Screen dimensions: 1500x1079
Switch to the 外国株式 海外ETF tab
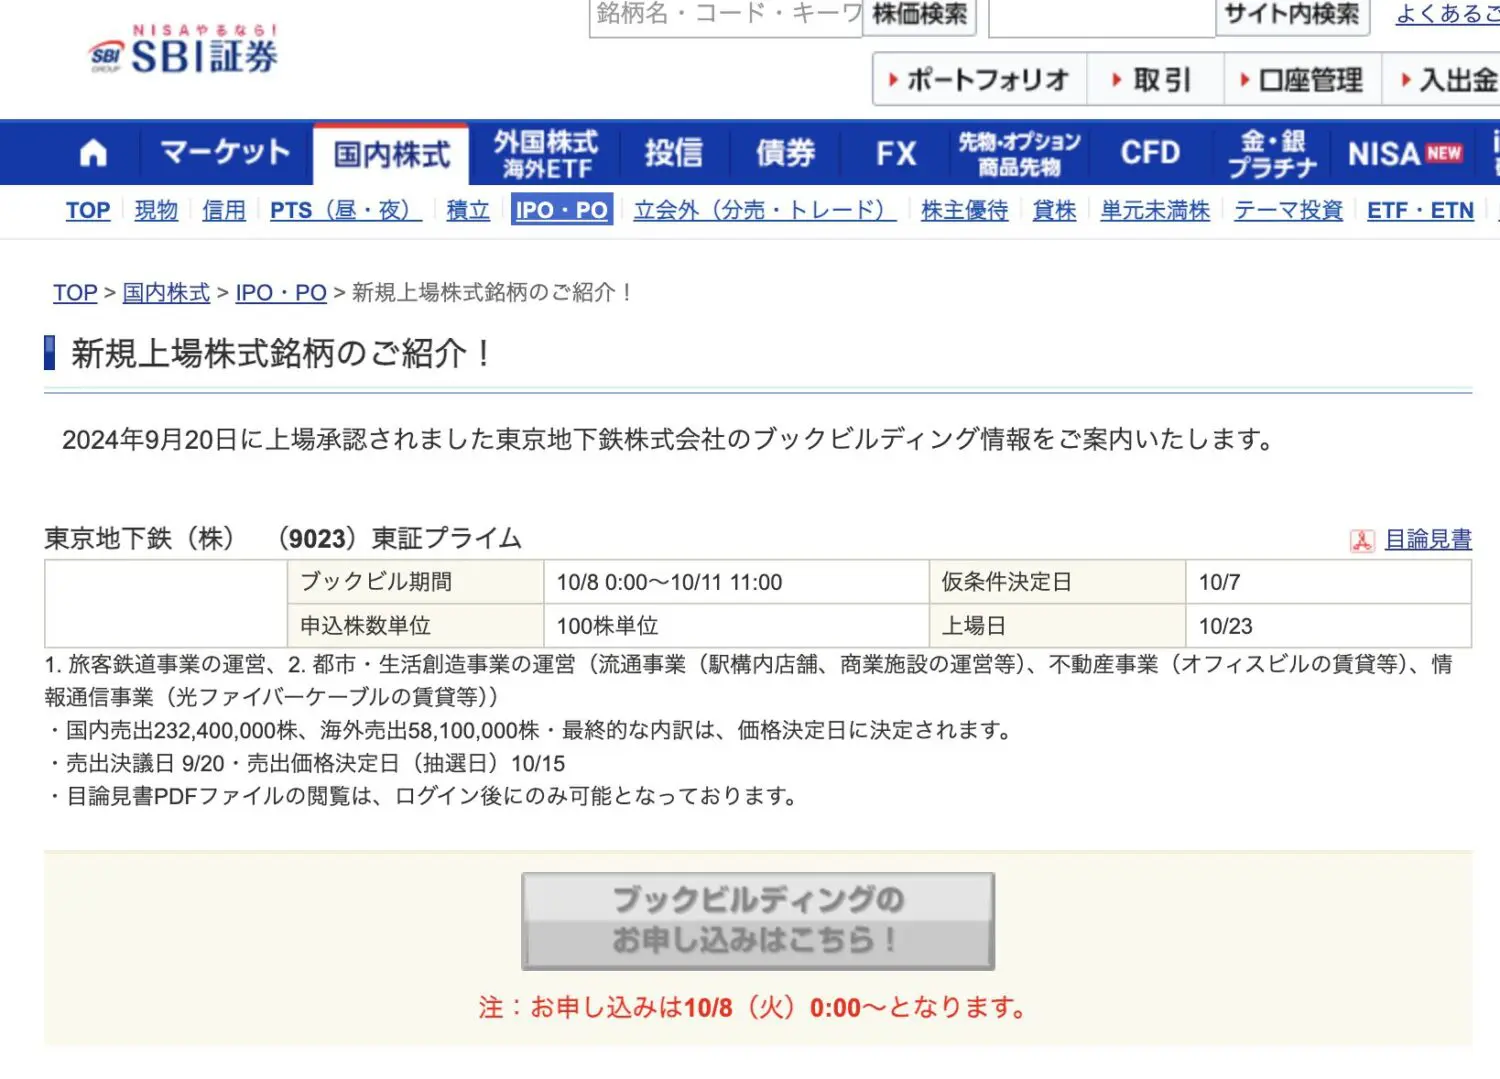click(x=546, y=154)
